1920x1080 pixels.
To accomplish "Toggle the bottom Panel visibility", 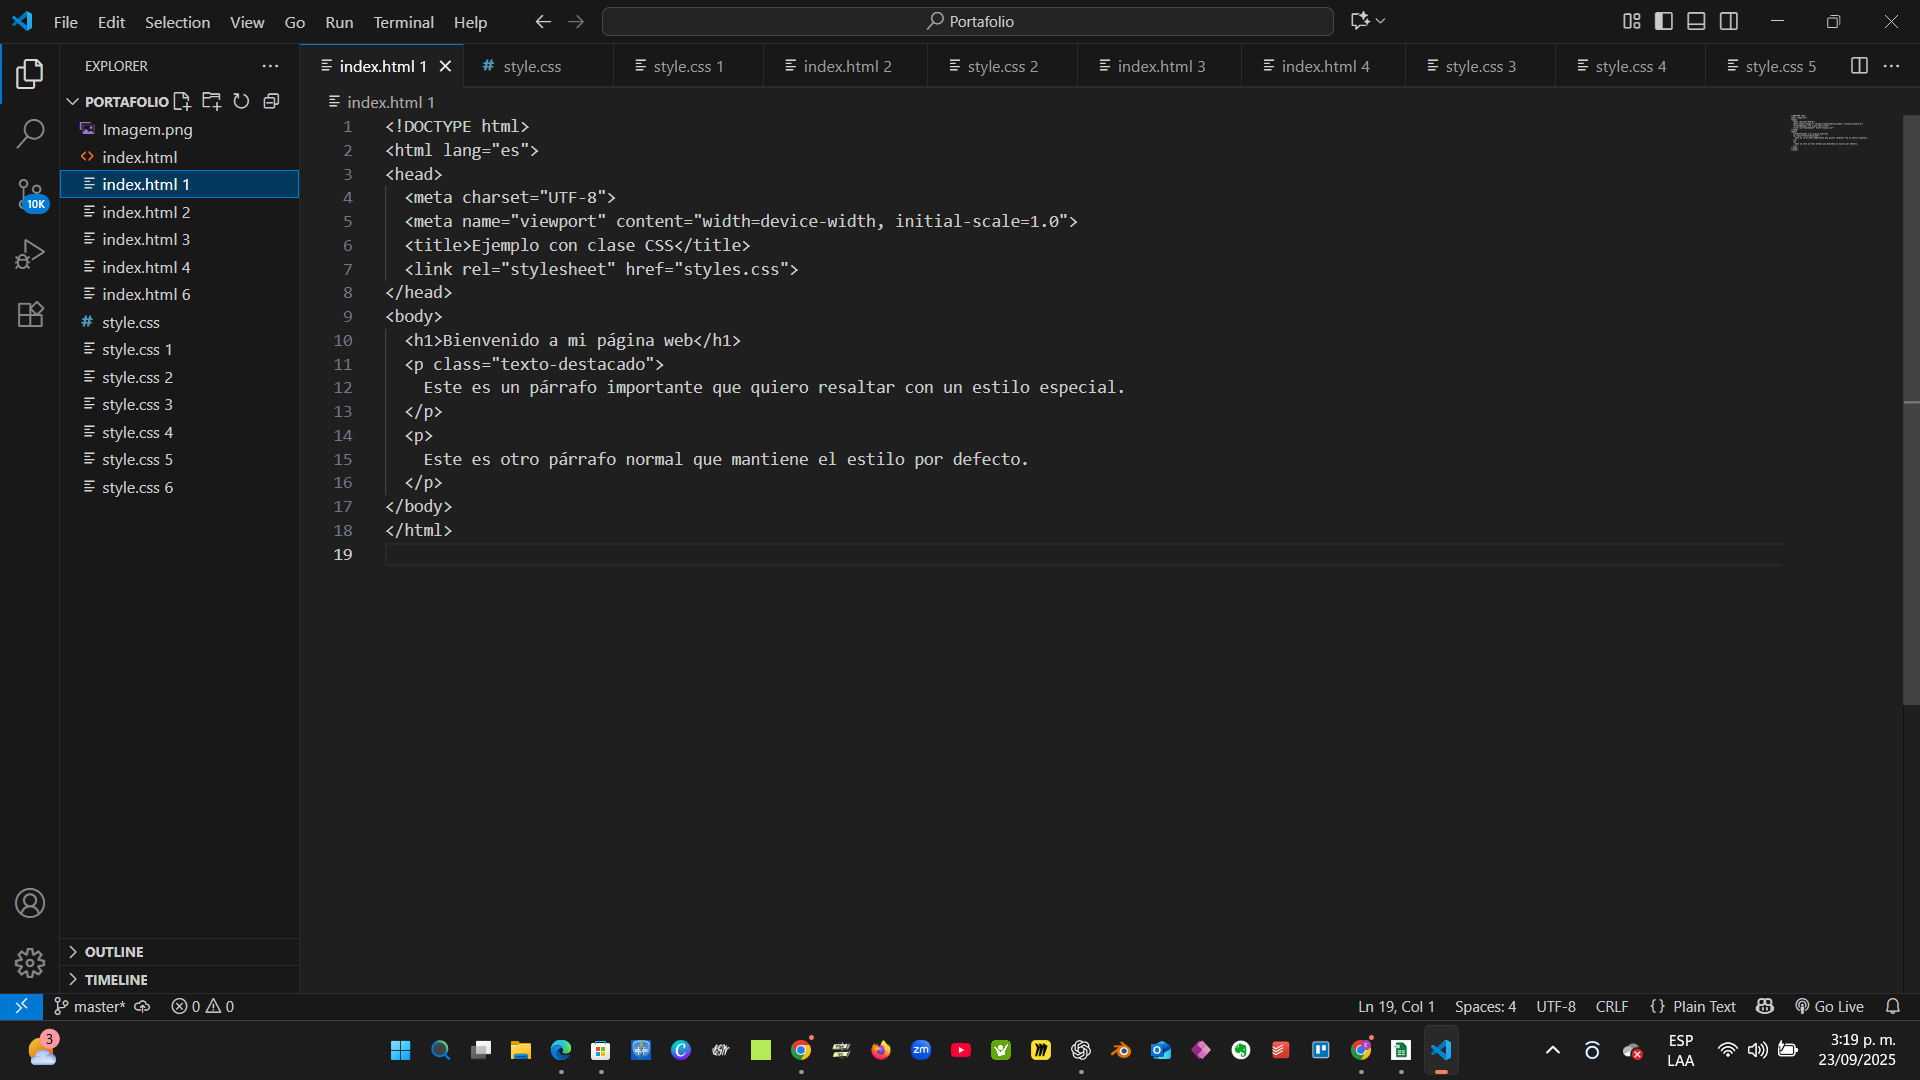I will tap(1696, 21).
